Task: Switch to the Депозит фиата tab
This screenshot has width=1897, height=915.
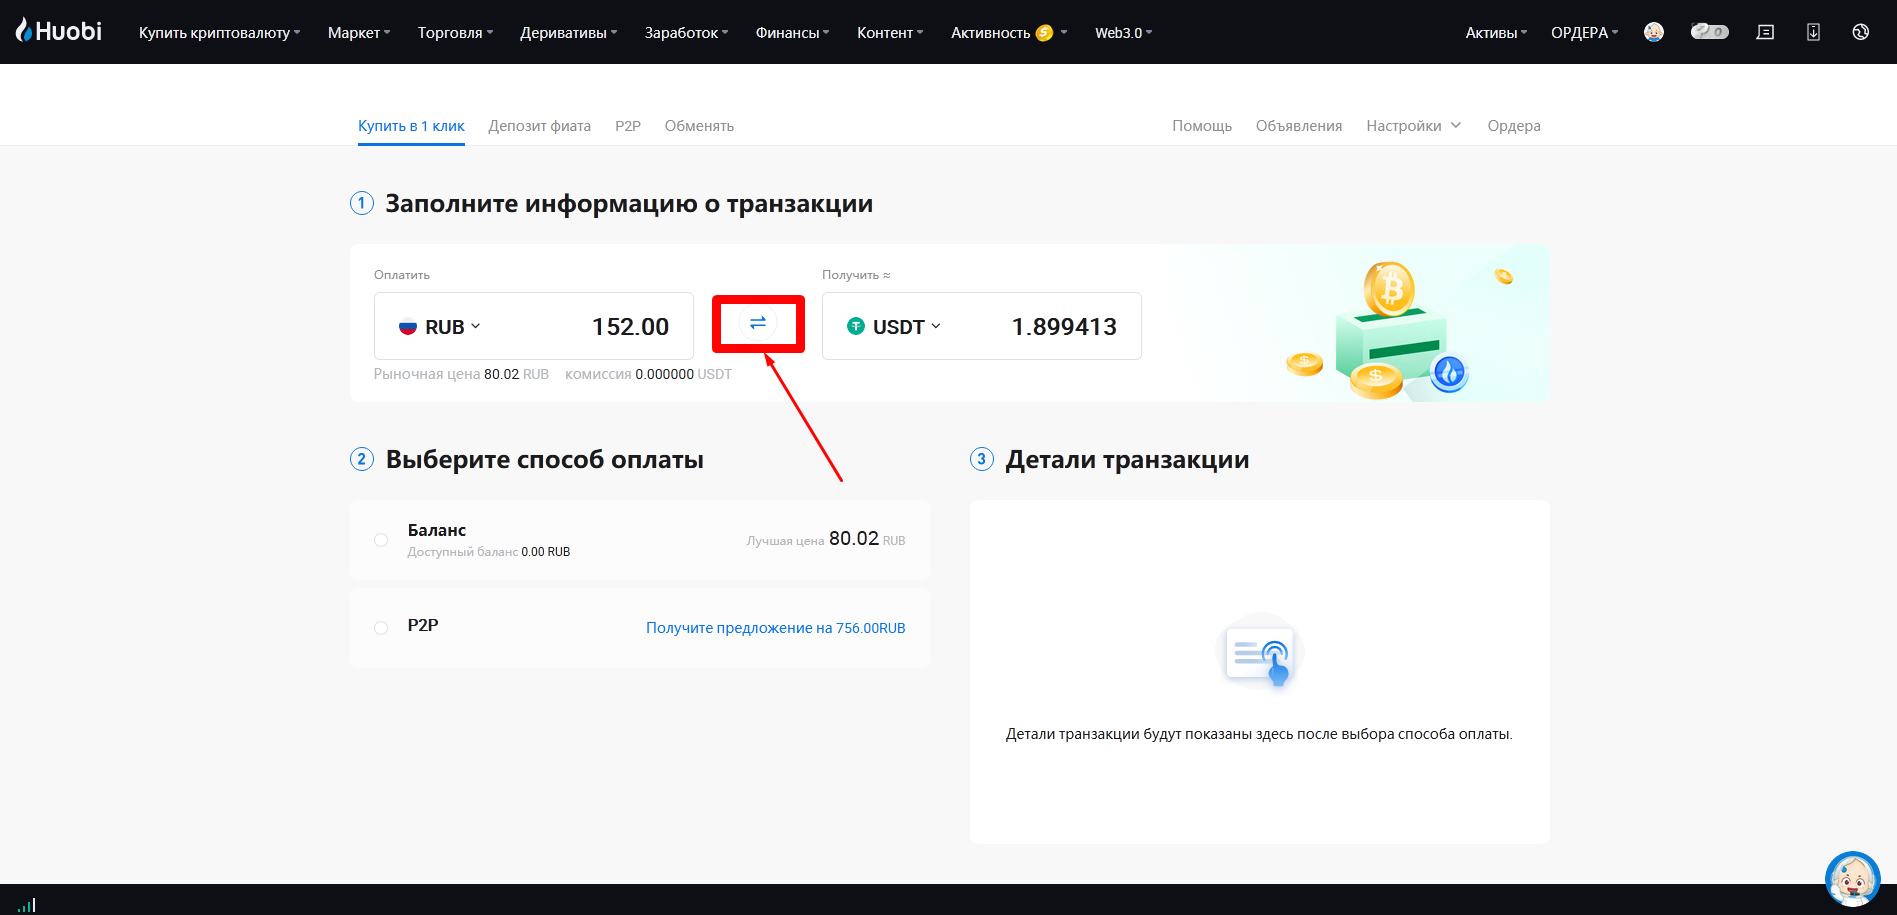Action: 539,125
